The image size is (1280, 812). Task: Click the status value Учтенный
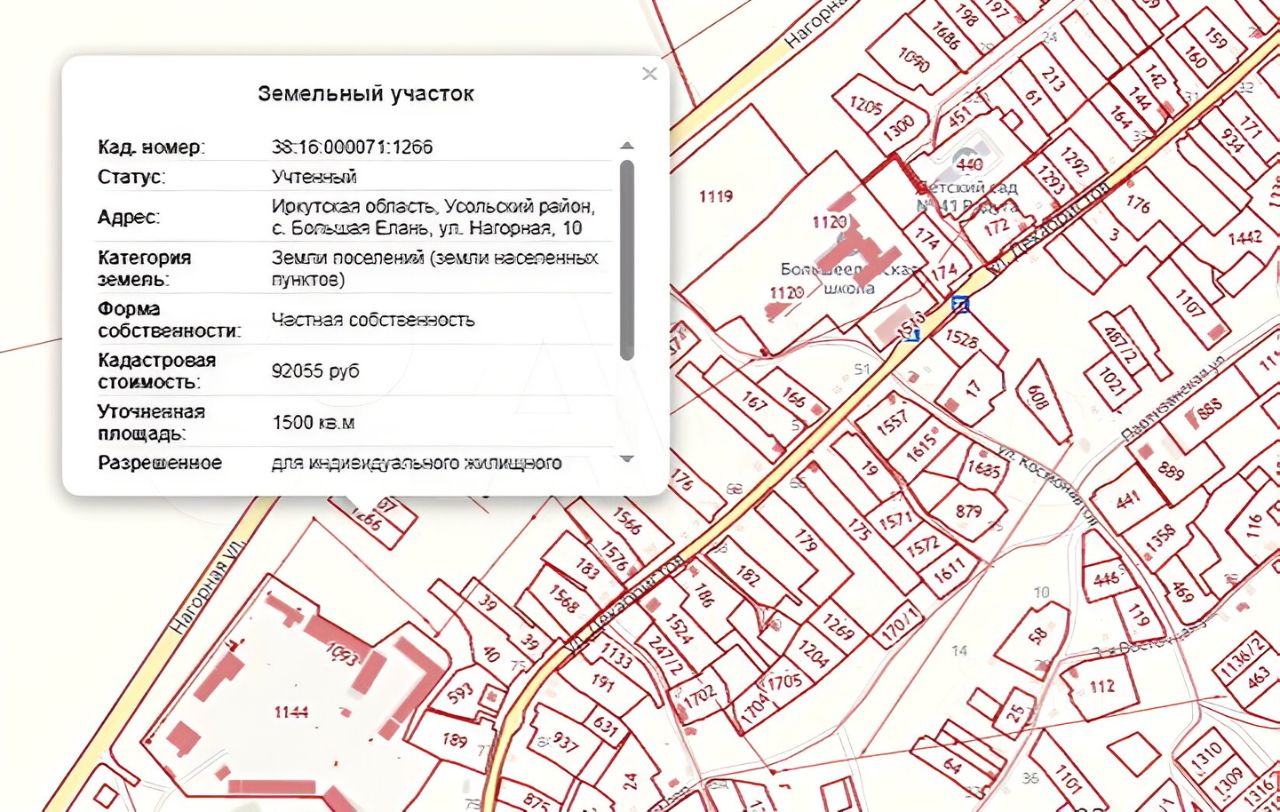pyautogui.click(x=314, y=177)
